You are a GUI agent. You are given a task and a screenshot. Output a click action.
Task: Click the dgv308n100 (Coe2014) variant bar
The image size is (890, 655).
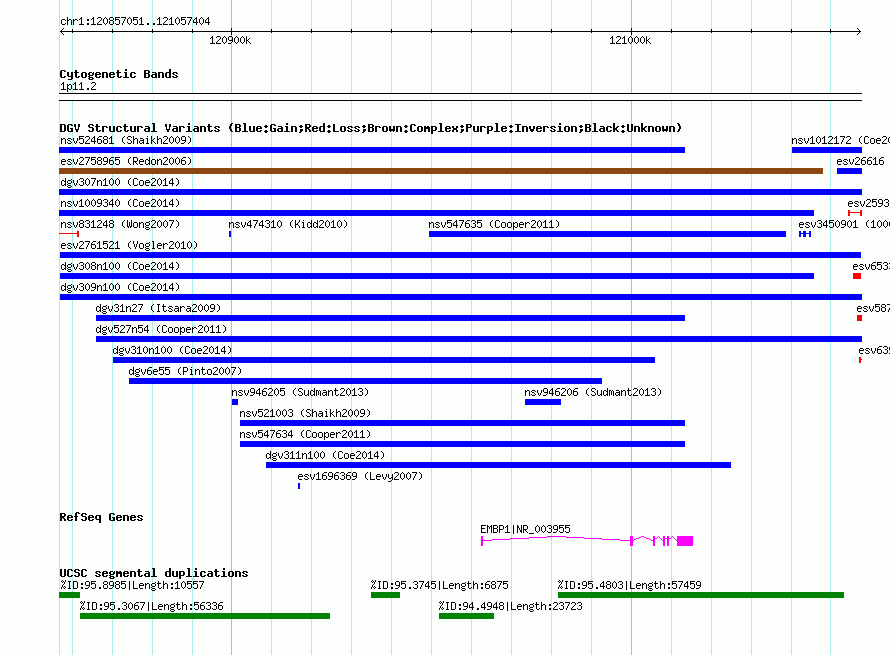pyautogui.click(x=436, y=276)
